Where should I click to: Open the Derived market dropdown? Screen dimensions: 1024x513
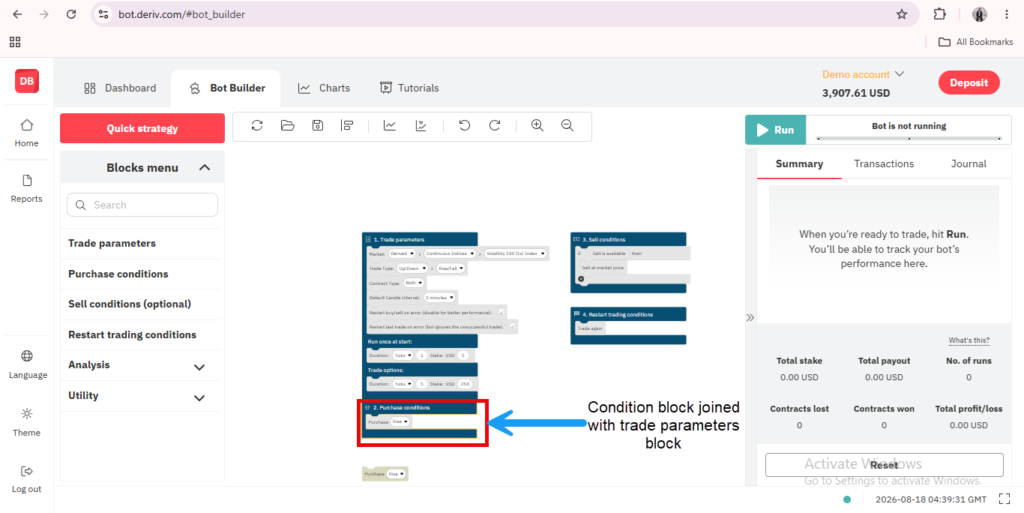(x=402, y=253)
